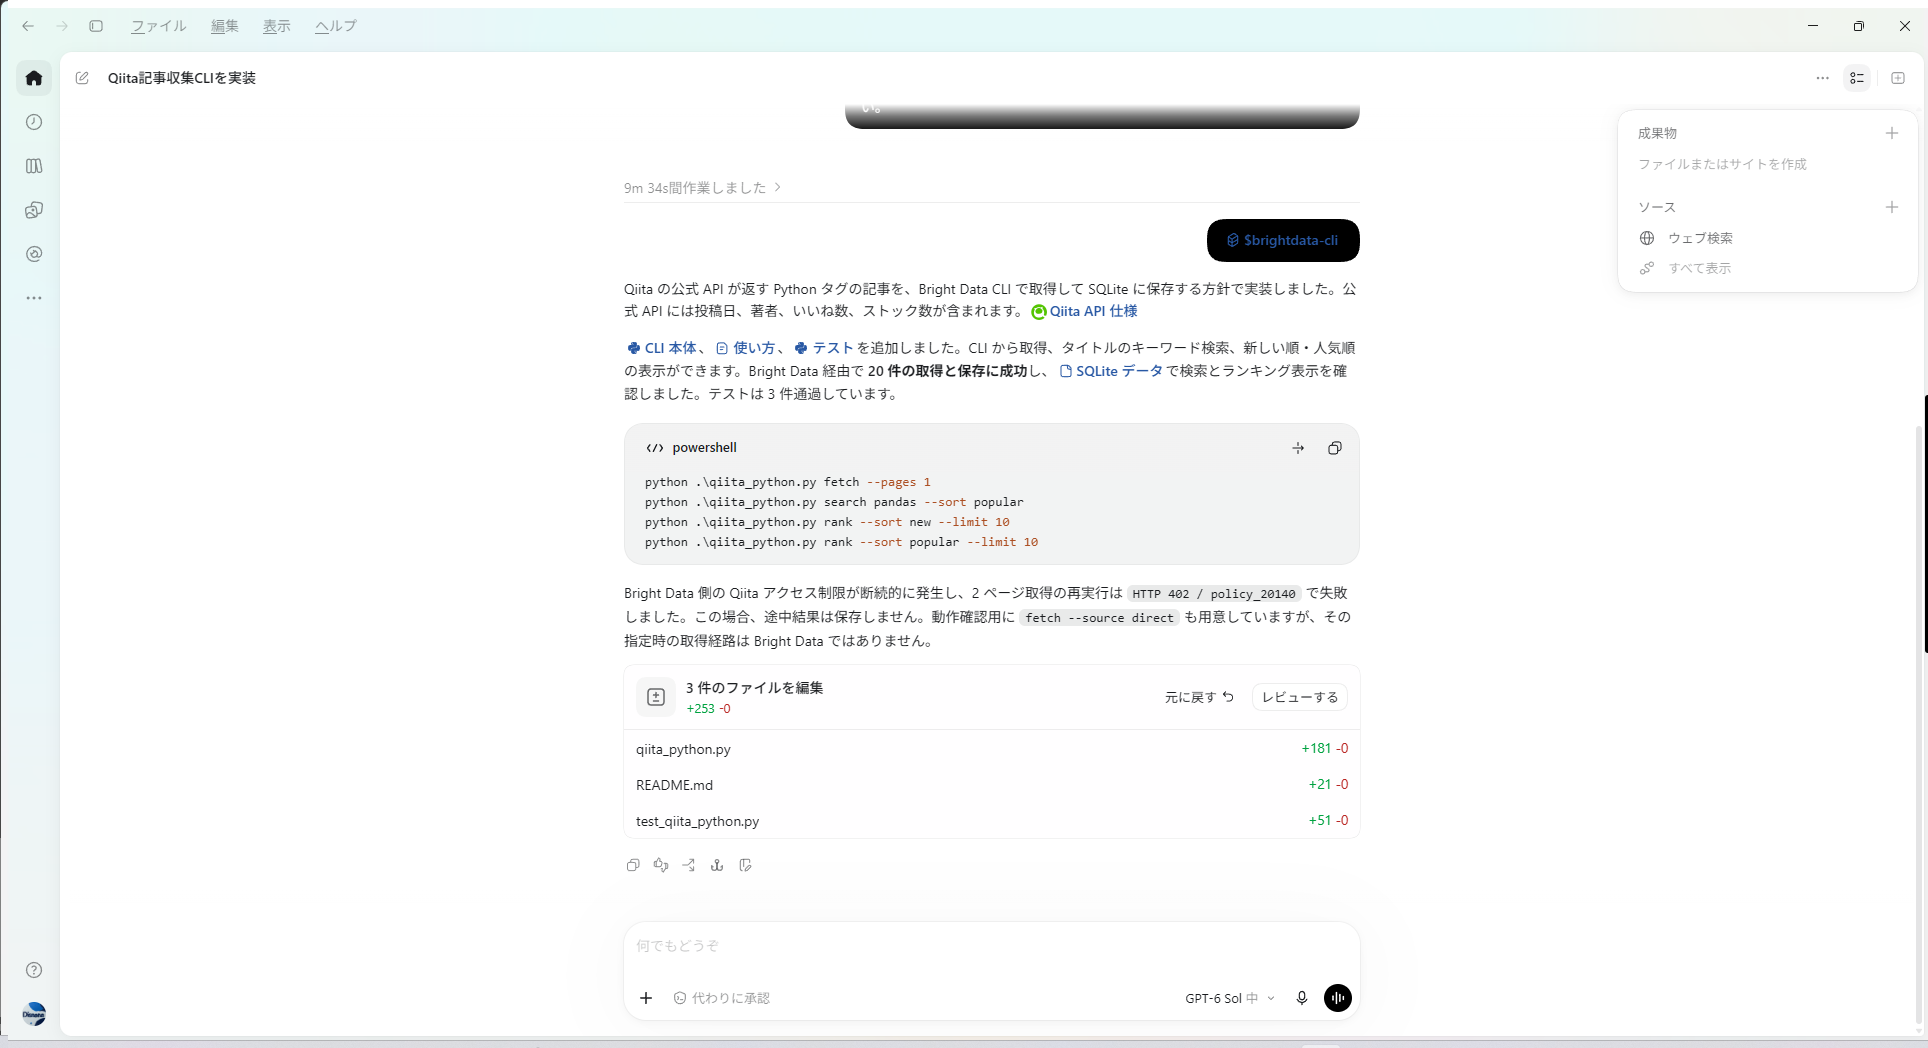Toggle the approve on behalf option
This screenshot has width=1928, height=1048.
tap(722, 998)
